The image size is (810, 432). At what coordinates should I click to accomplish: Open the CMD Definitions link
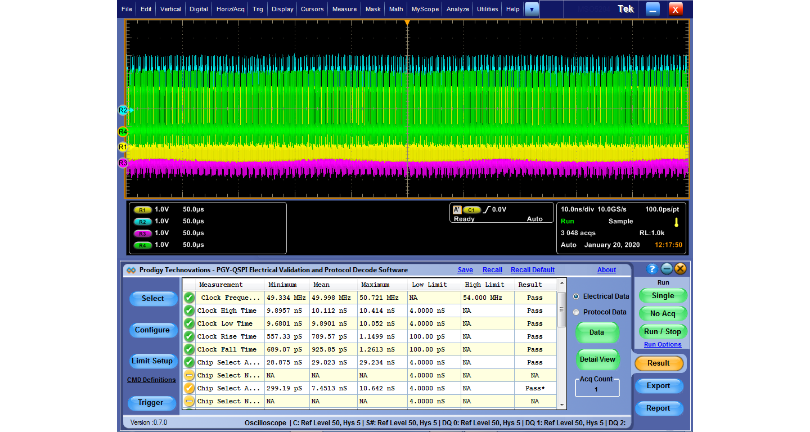coord(151,380)
